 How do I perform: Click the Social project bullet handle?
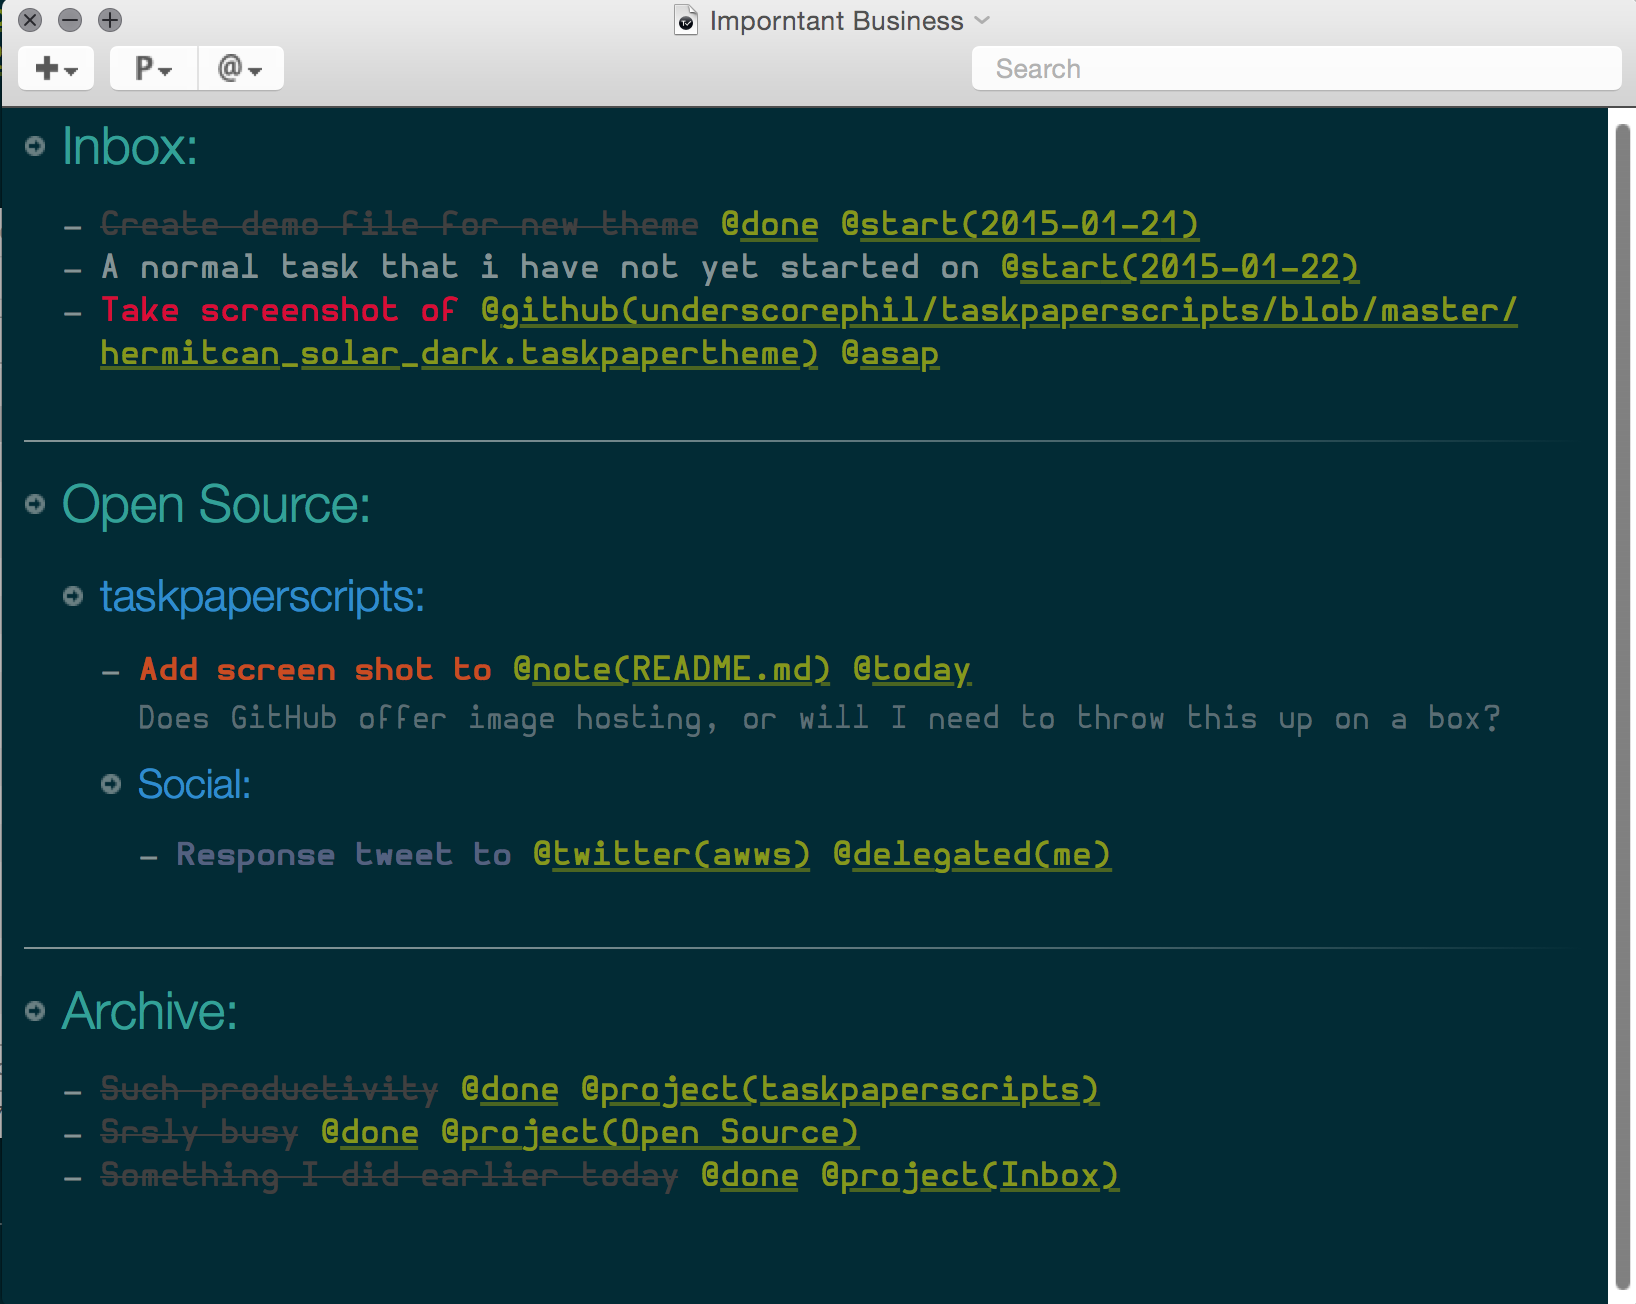click(x=111, y=784)
